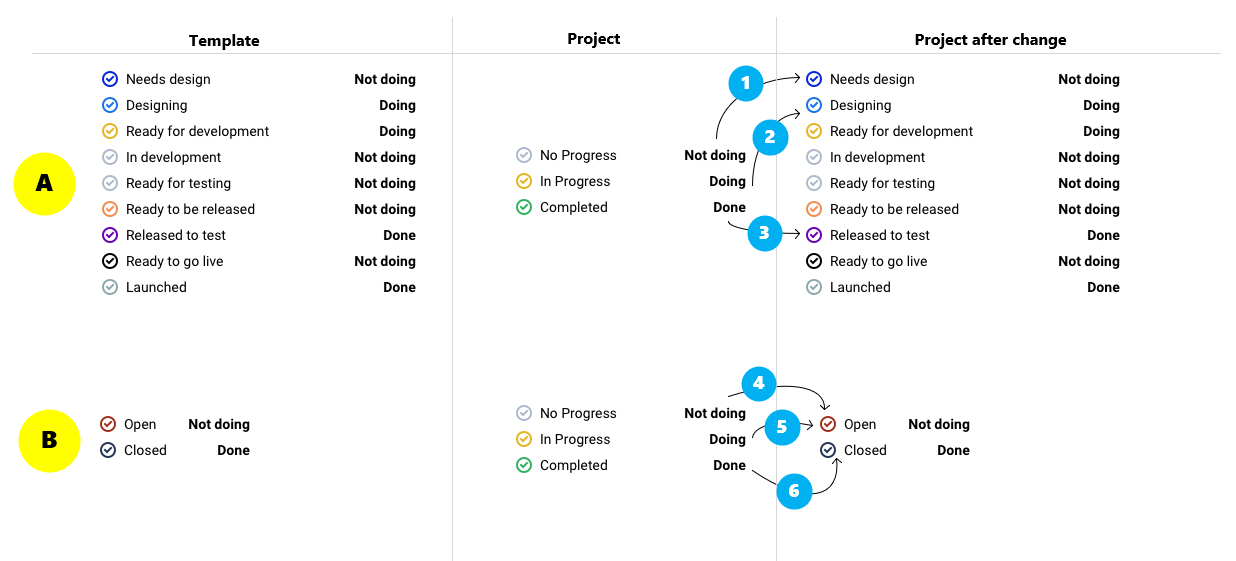
Task: Click the red Open check icon in Template section B
Action: tap(108, 424)
